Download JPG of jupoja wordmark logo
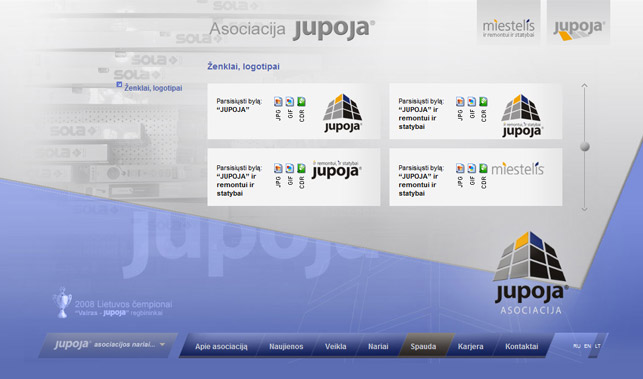643x379 pixels. pos(278,169)
